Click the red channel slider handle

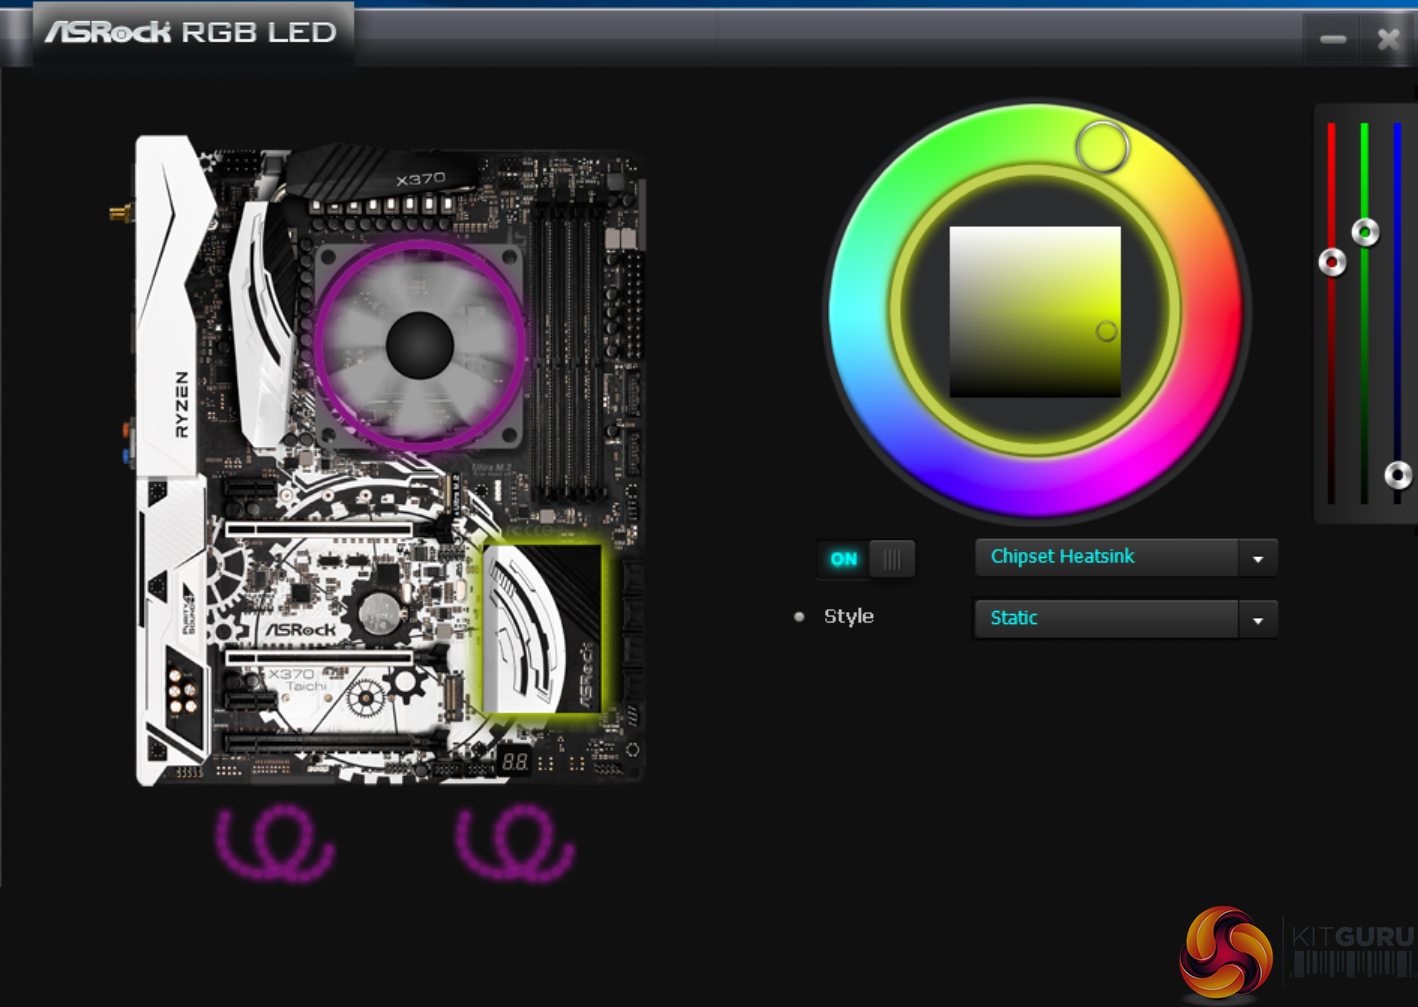pyautogui.click(x=1332, y=262)
